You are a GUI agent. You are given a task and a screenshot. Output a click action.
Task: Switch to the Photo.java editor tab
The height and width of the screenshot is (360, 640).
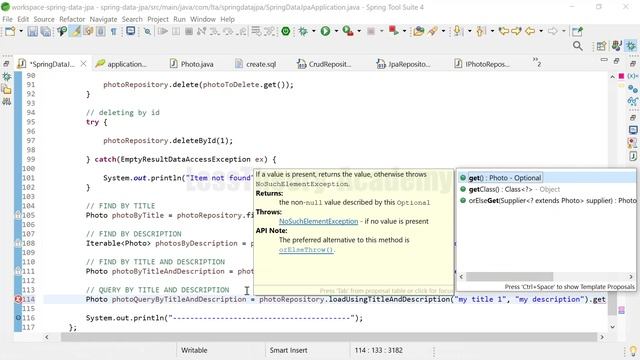coord(192,64)
